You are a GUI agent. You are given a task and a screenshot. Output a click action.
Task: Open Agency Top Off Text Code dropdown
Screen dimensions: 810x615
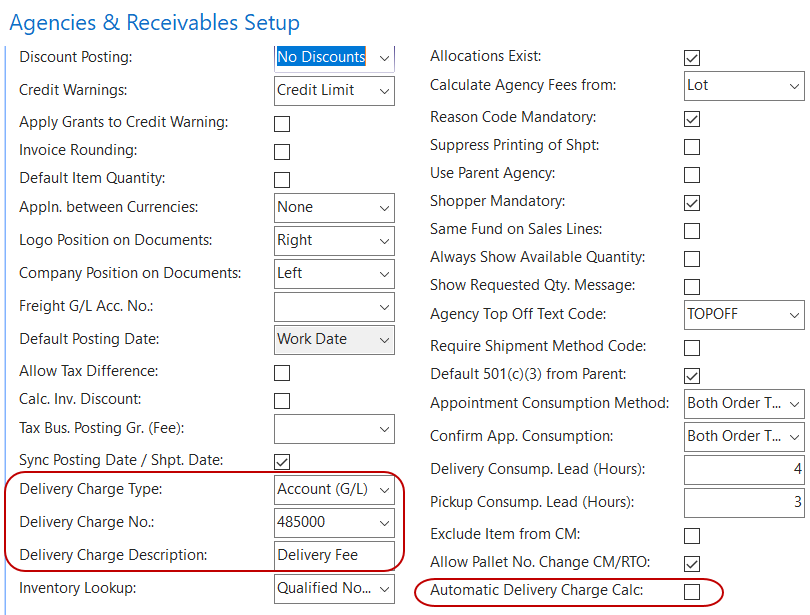[794, 315]
